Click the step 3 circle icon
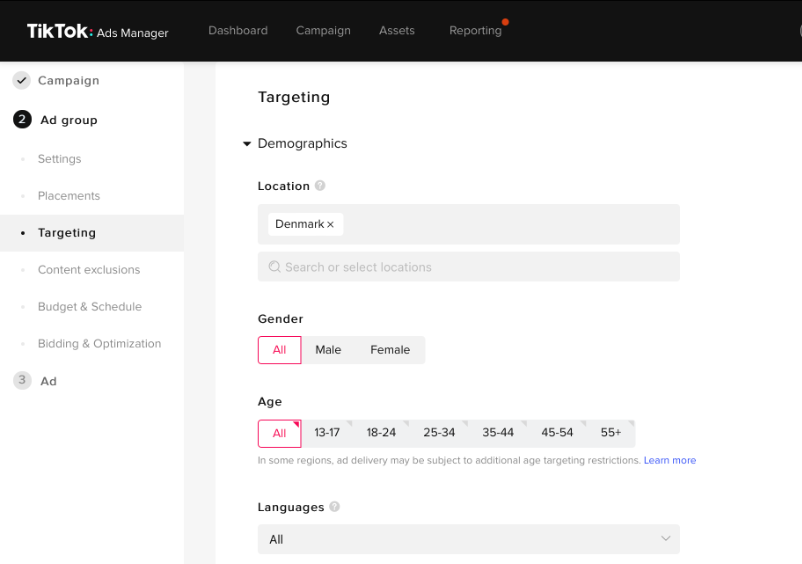Viewport: 802px width, 564px height. click(x=22, y=380)
